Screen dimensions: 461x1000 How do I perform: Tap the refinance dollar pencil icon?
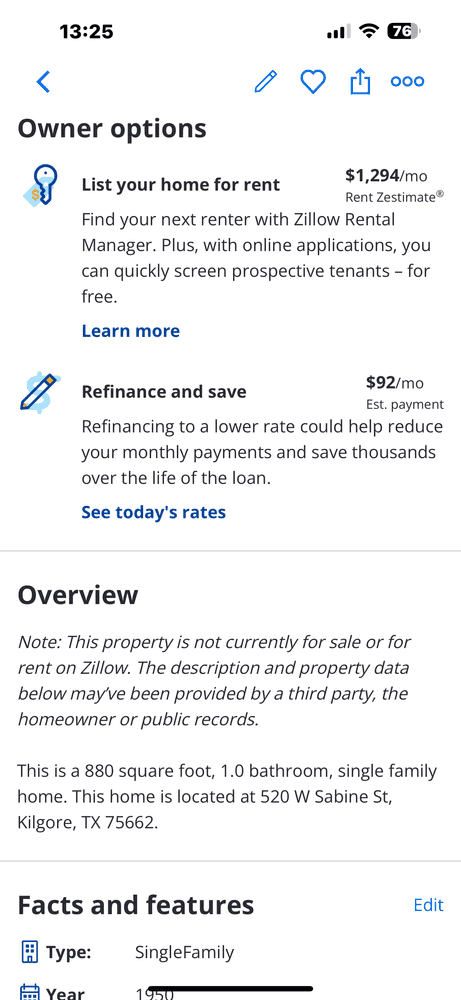[x=40, y=392]
